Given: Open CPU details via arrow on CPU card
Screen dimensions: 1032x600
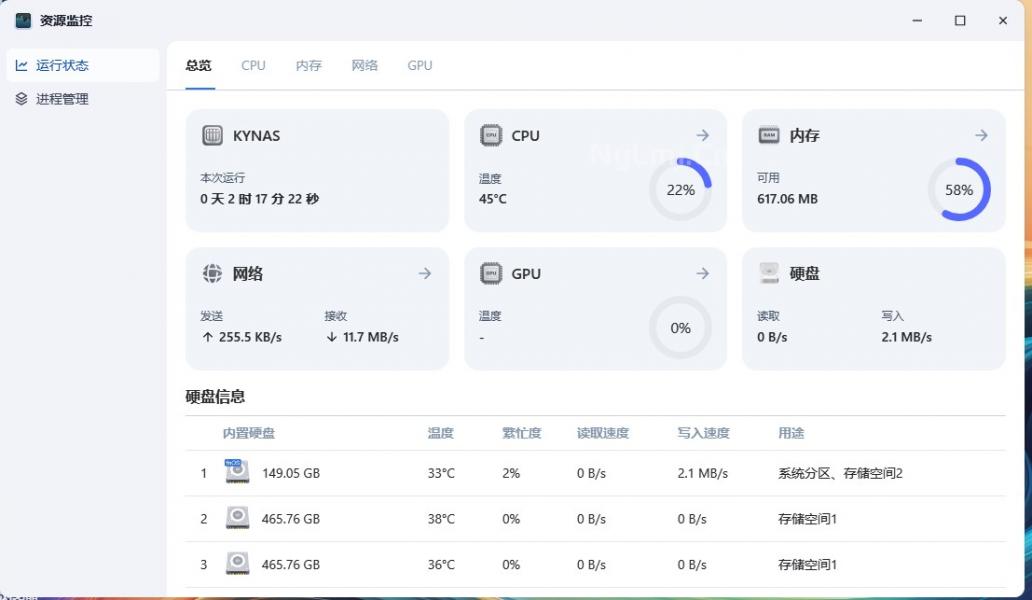Looking at the screenshot, I should pos(703,135).
